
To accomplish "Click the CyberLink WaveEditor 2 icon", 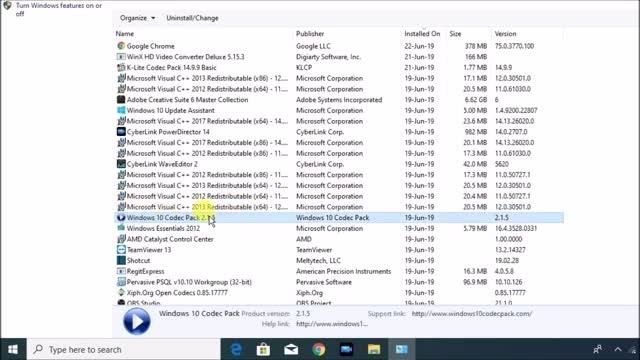I will coord(121,164).
